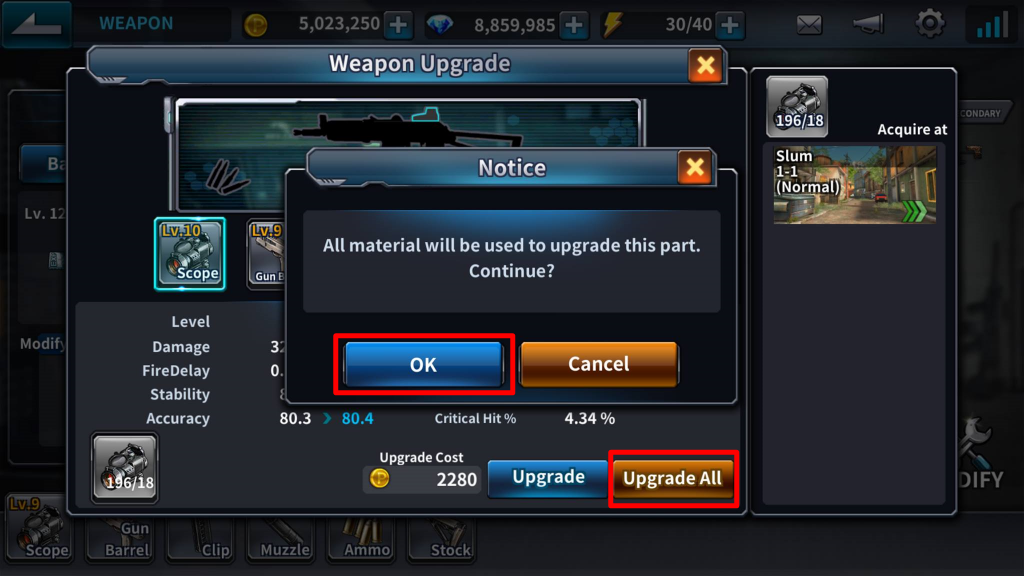Go back with the arrow button
The width and height of the screenshot is (1024, 576).
pos(37,24)
